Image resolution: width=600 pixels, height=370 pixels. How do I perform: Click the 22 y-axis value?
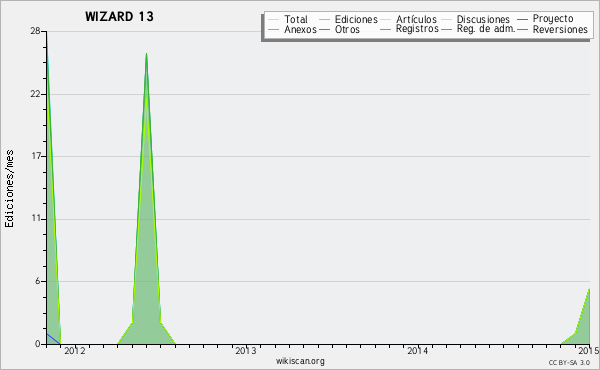pos(35,94)
